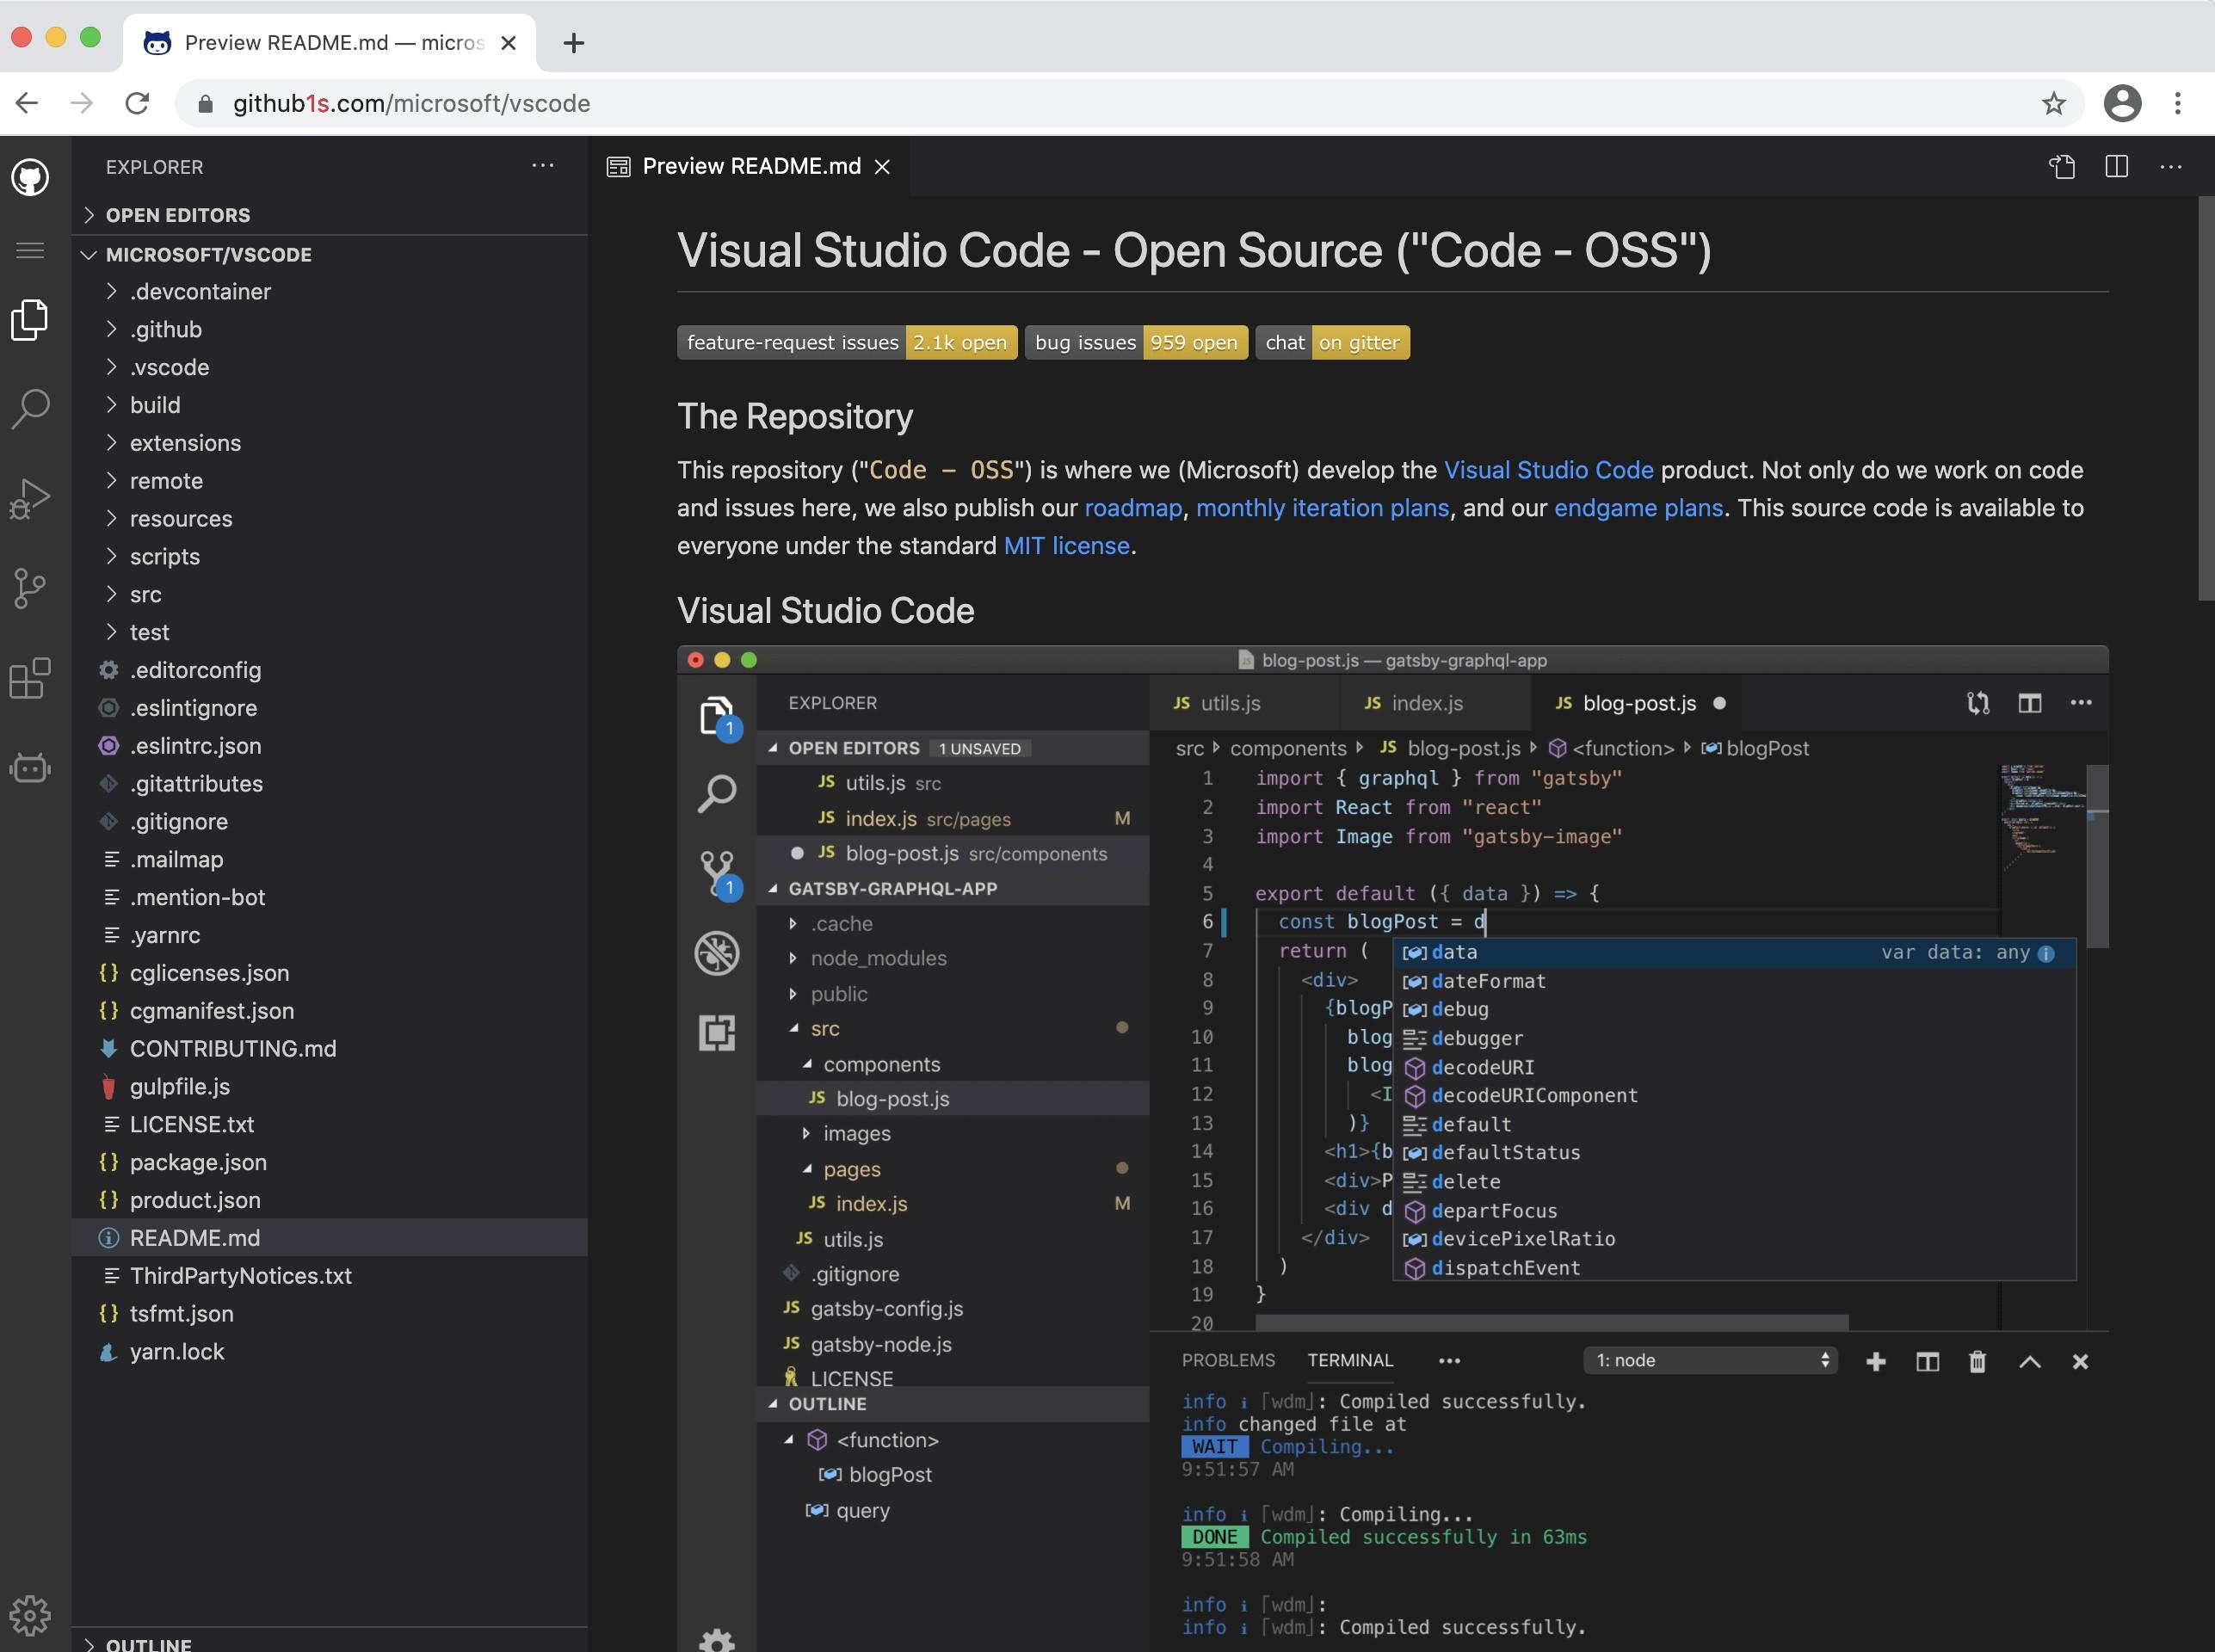Click the chat on gitter badge
The image size is (2215, 1652).
pos(1332,343)
